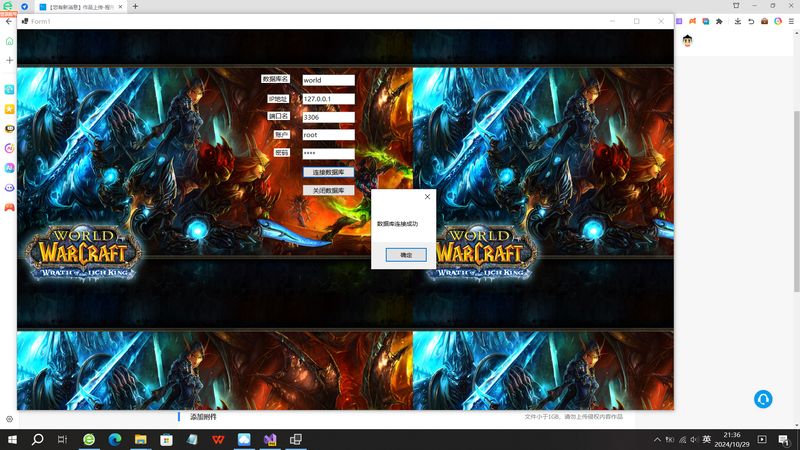Focus the account field containing root
800x450 pixels.
pos(328,135)
